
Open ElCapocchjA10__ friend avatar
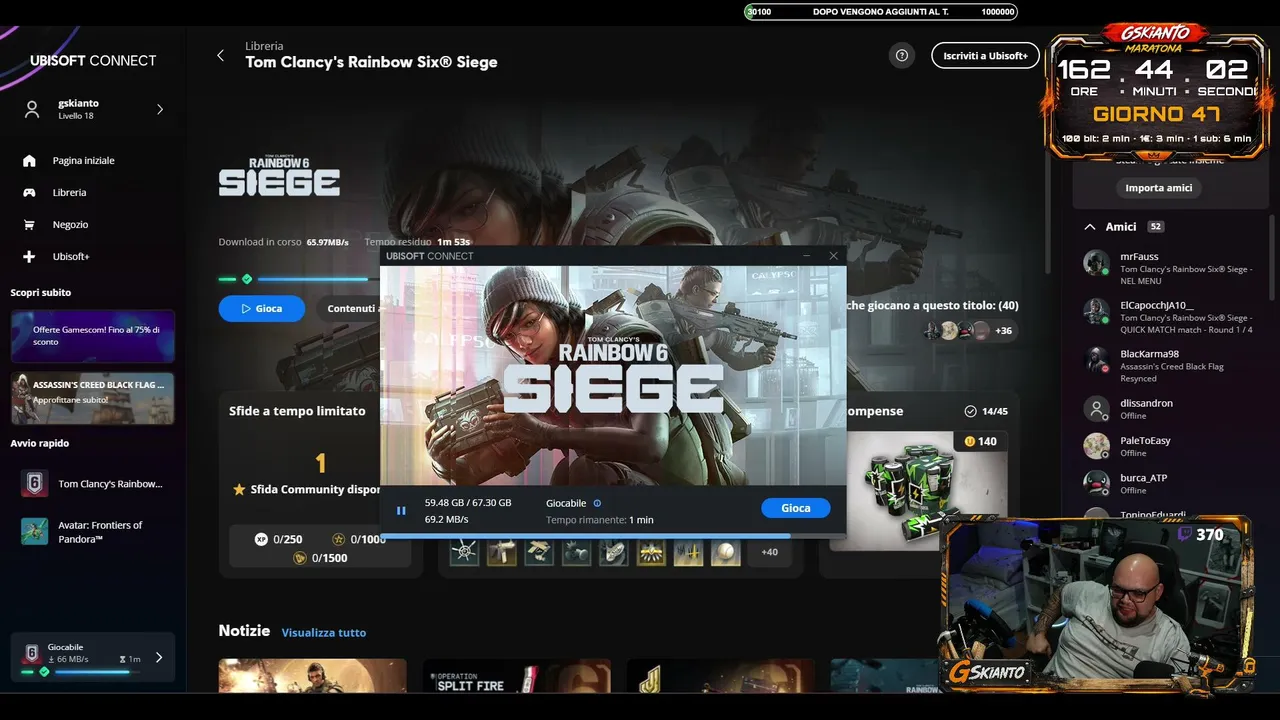pyautogui.click(x=1096, y=310)
